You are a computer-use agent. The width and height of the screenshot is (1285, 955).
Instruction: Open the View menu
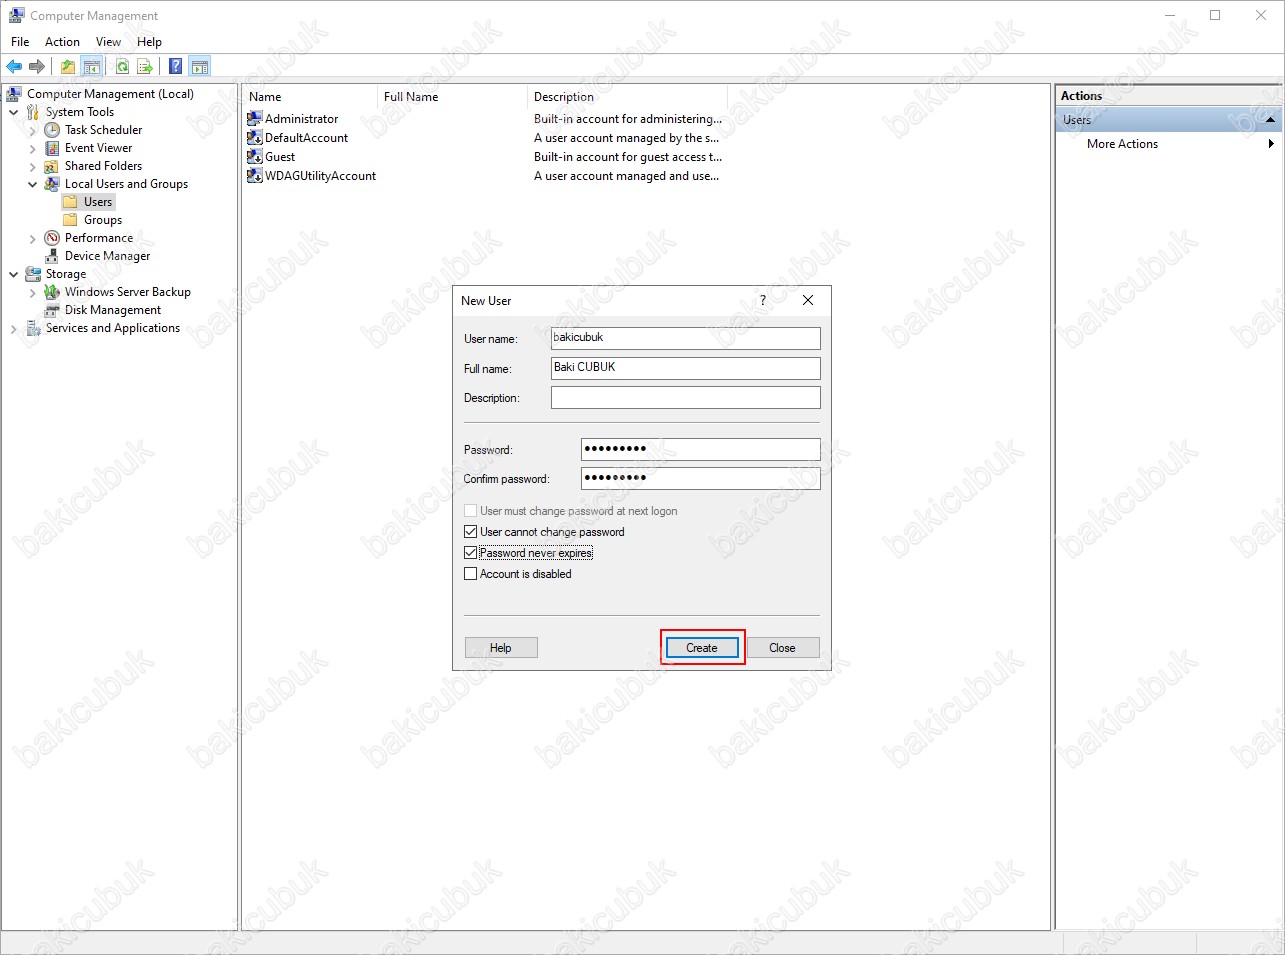click(108, 42)
